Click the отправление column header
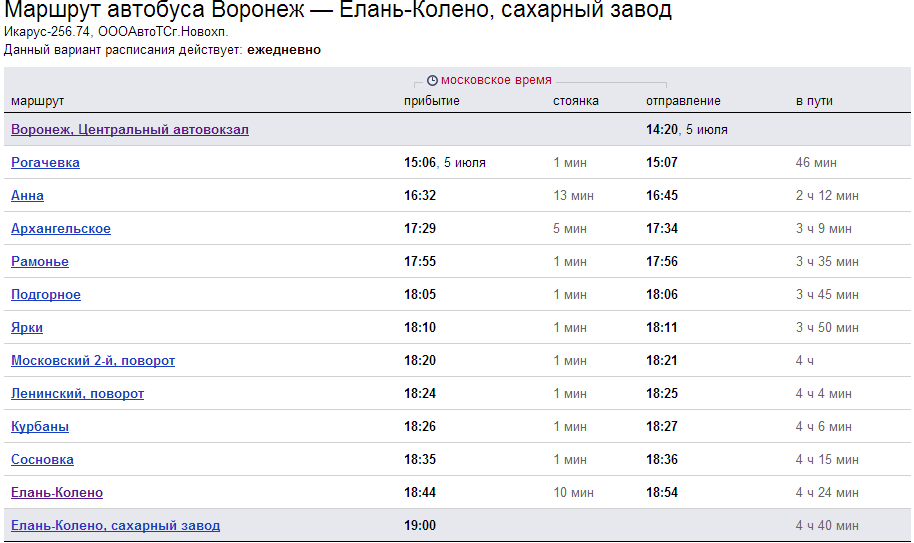The width and height of the screenshot is (914, 543). tap(683, 101)
